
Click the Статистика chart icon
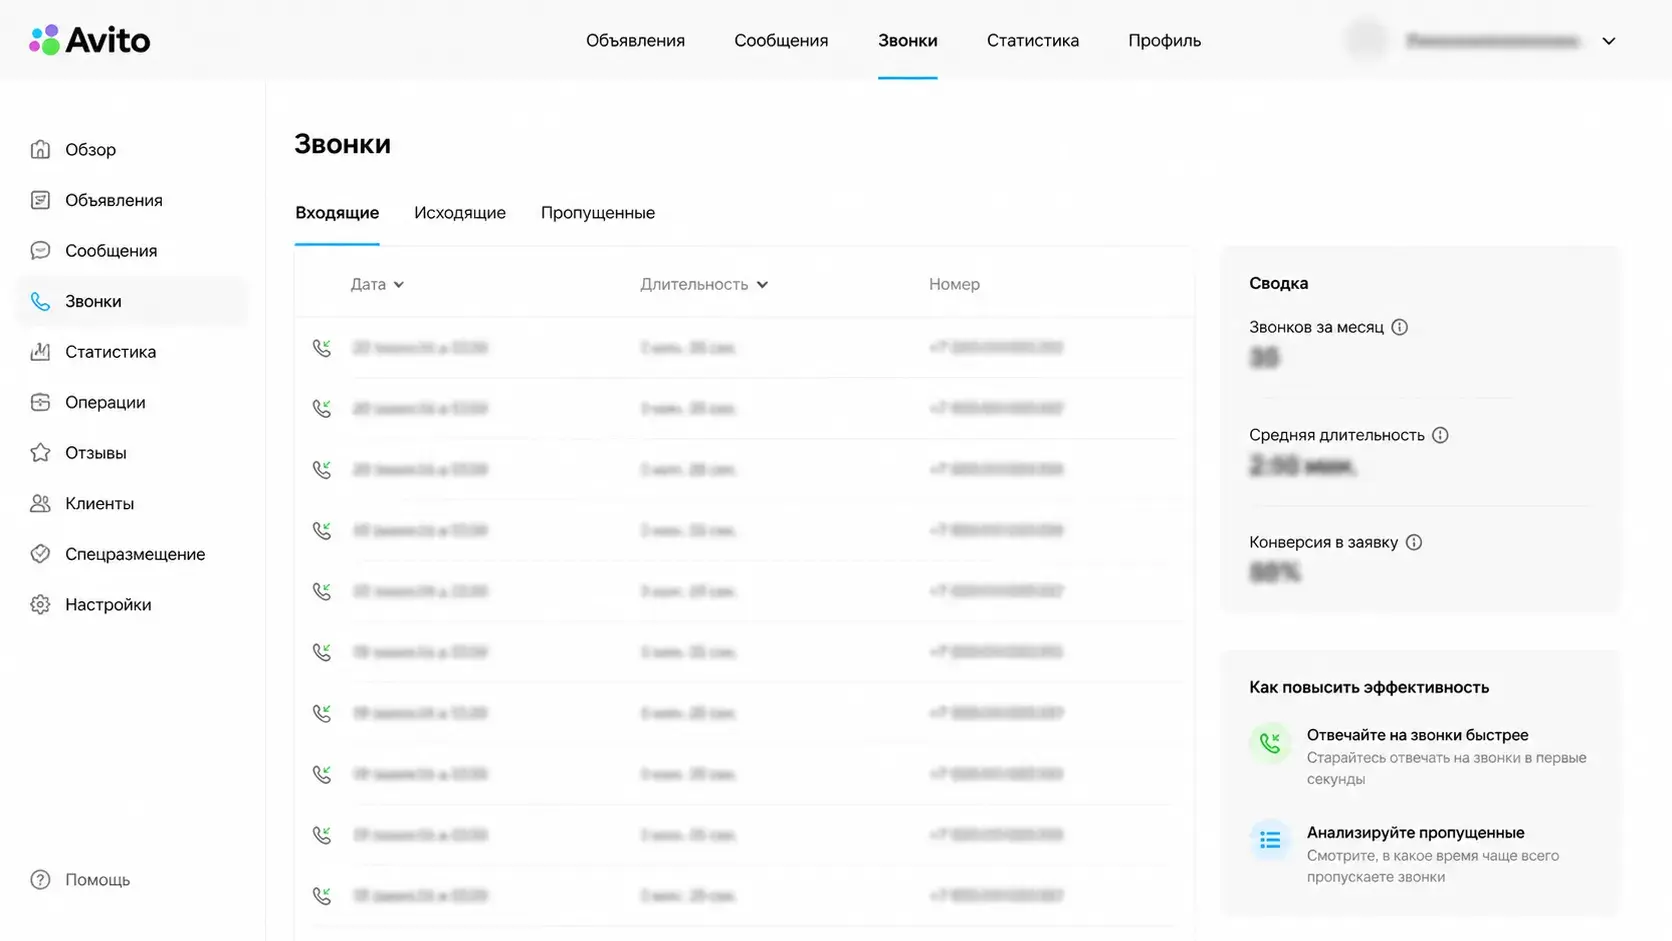point(40,351)
